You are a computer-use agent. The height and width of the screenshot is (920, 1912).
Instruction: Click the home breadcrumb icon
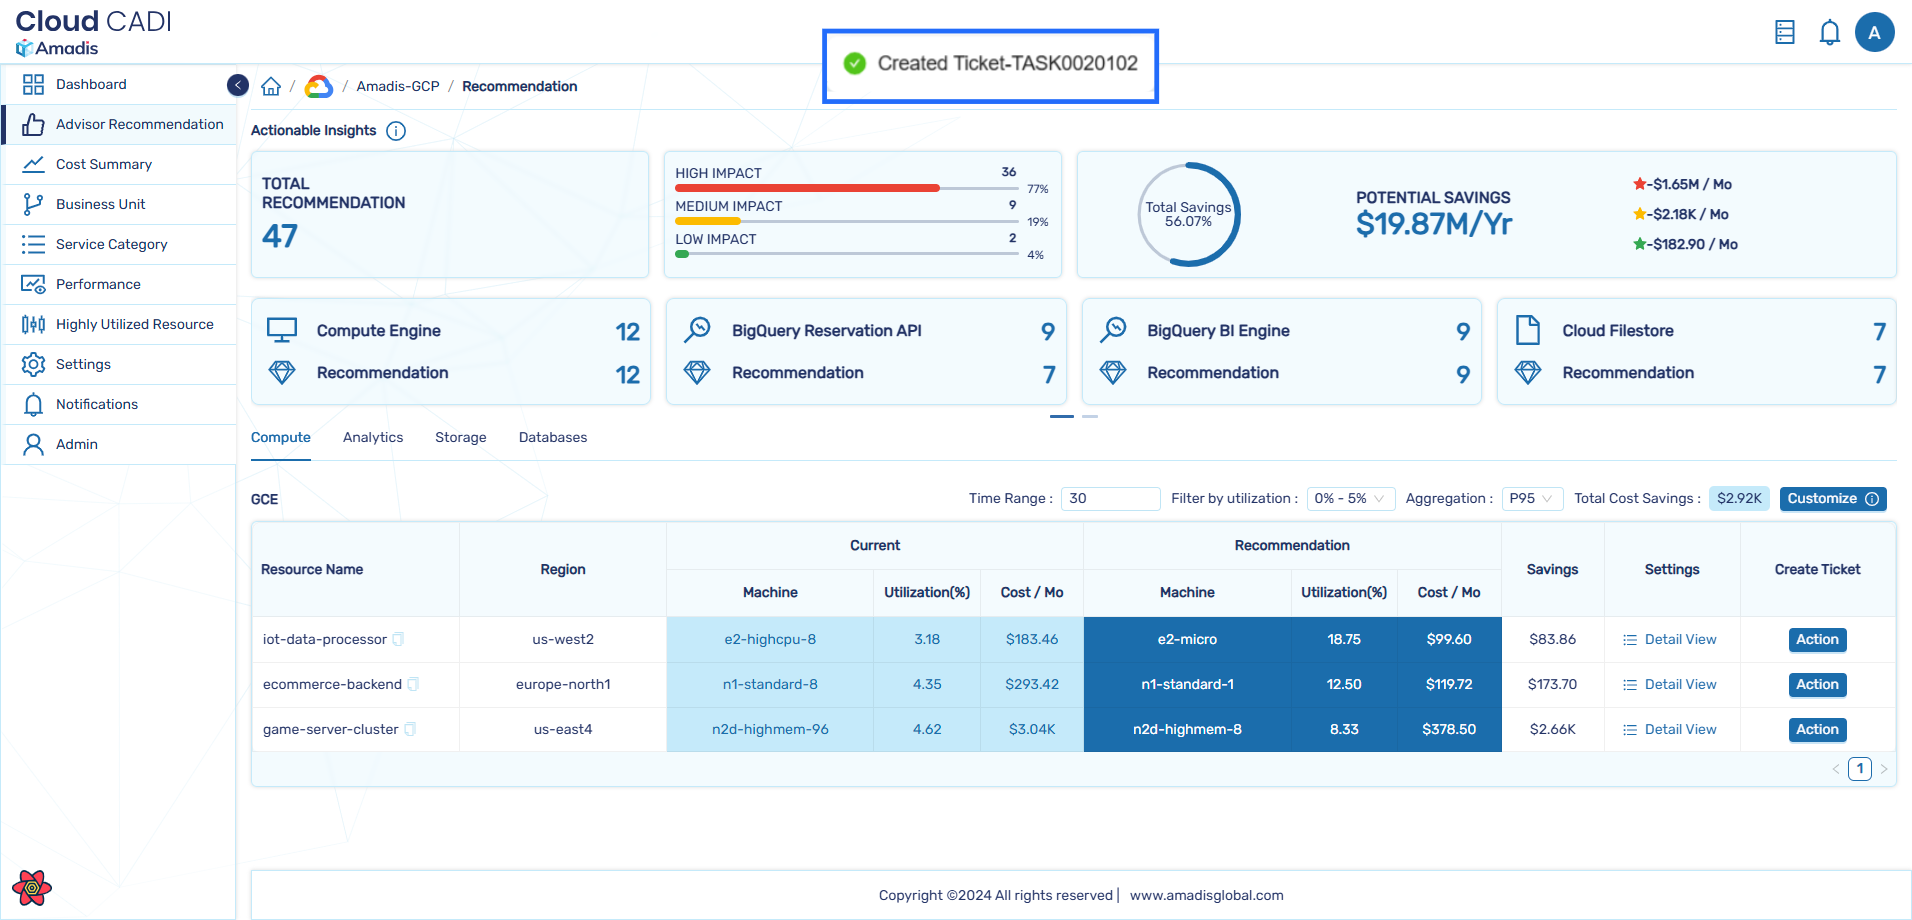271,87
